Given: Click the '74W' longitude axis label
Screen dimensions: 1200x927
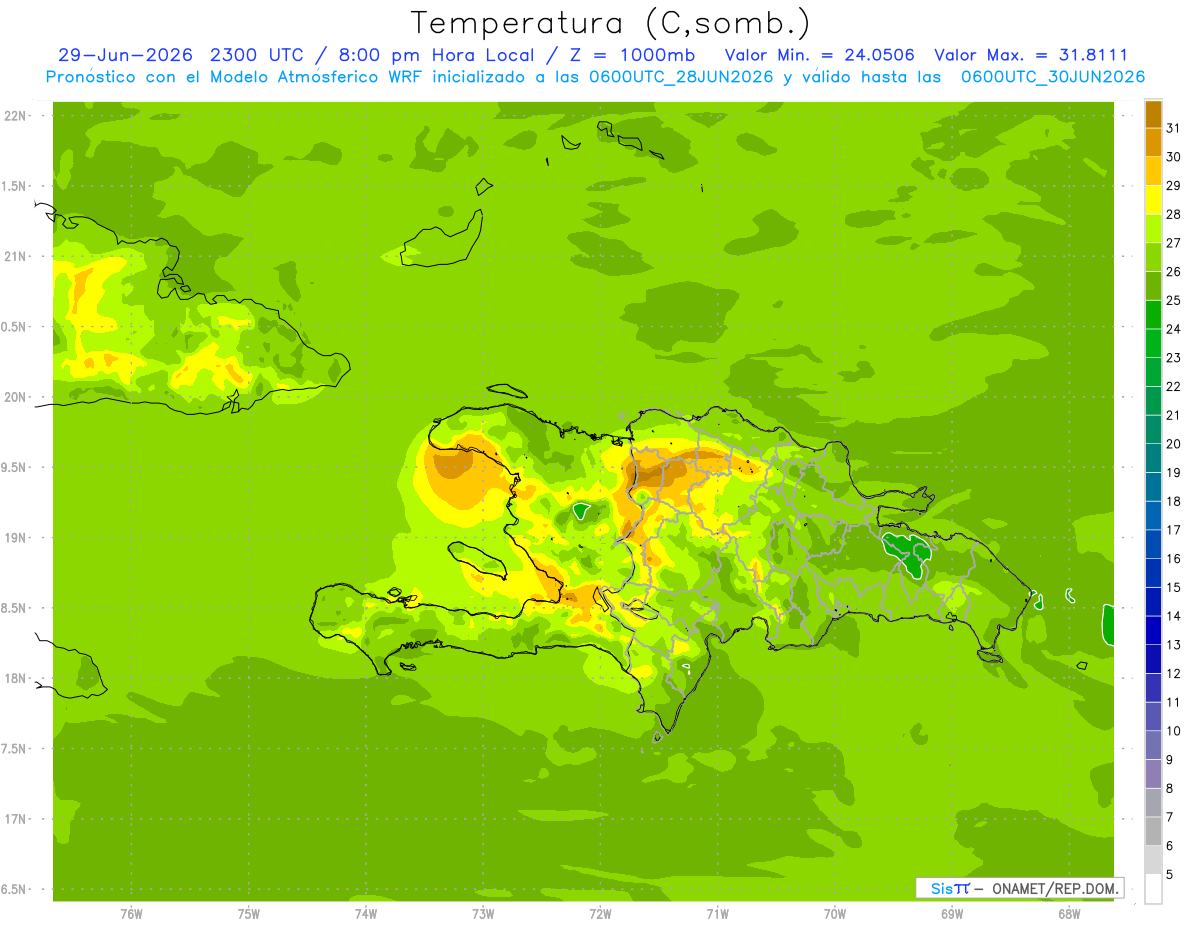Looking at the screenshot, I should click(365, 914).
